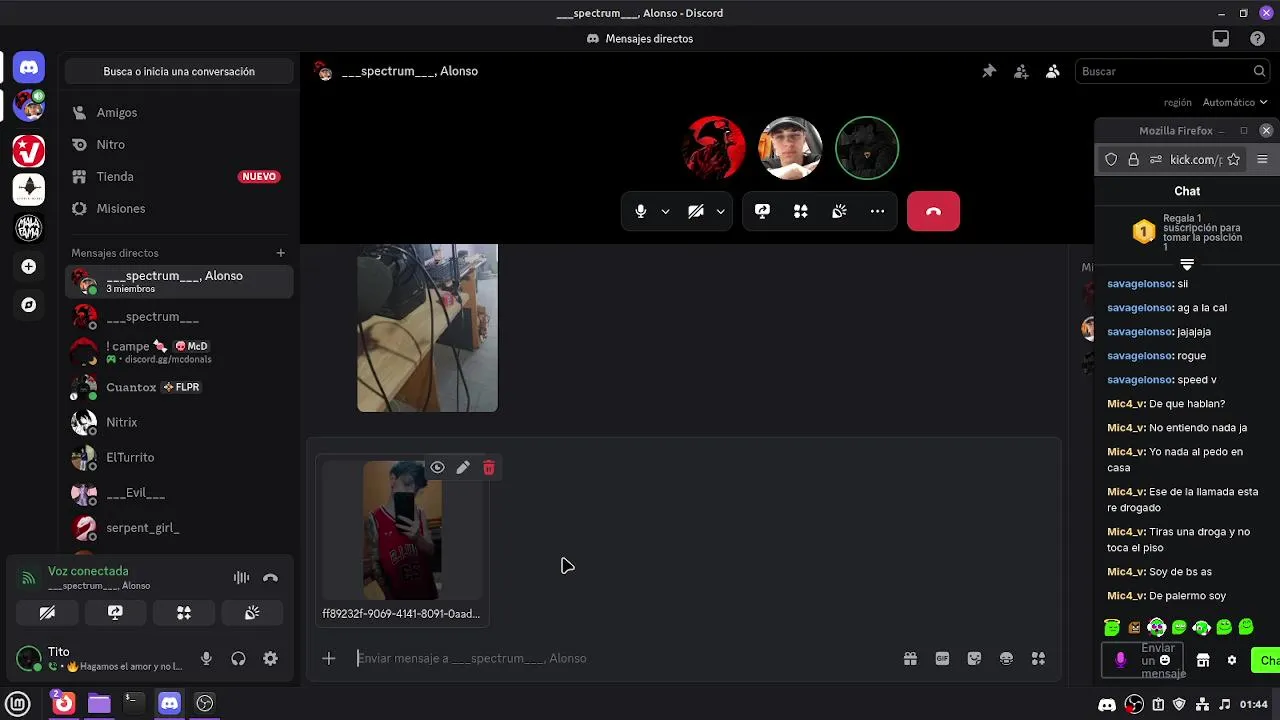The width and height of the screenshot is (1280, 720).
Task: Click Busca o inicia una conversación button
Action: coord(179,72)
